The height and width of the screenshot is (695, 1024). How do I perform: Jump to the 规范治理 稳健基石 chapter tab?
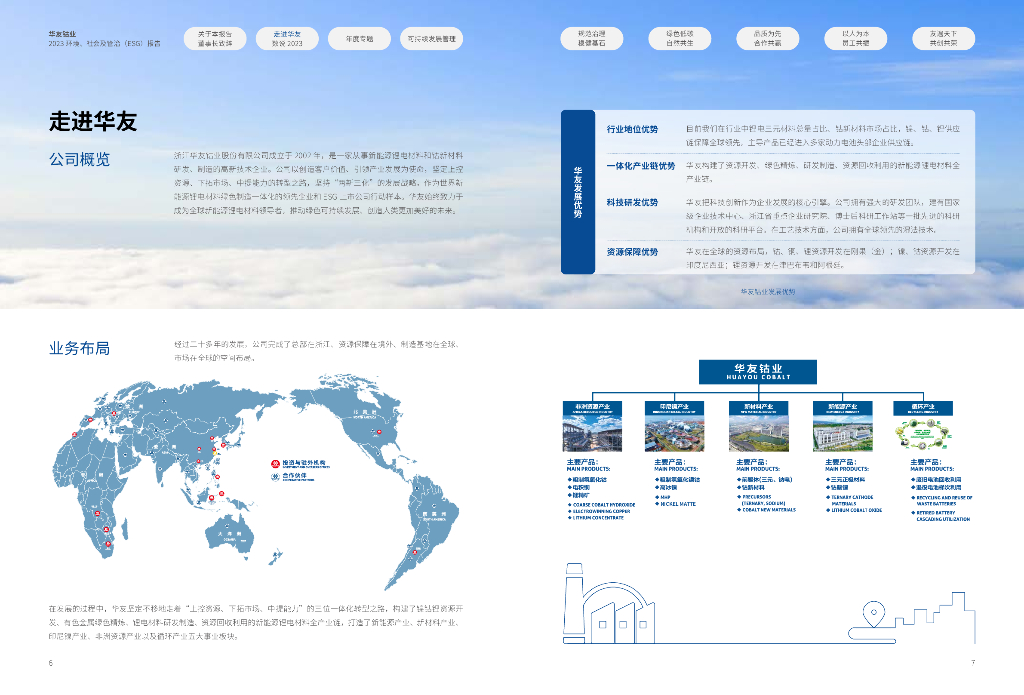592,39
